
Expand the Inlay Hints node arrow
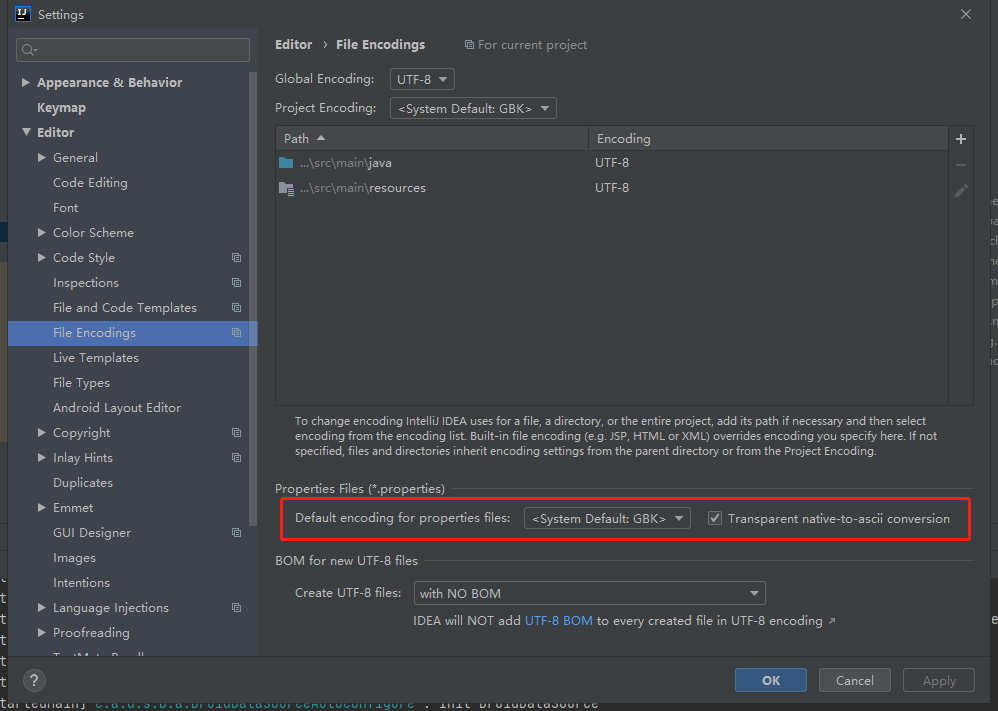coord(41,458)
